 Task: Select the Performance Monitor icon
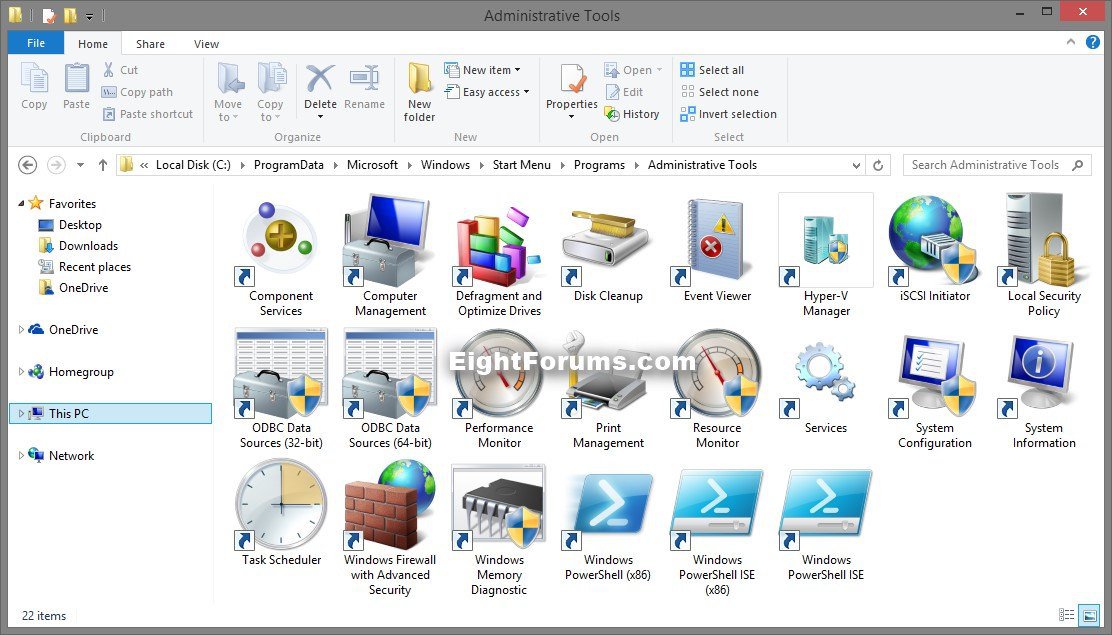[499, 373]
